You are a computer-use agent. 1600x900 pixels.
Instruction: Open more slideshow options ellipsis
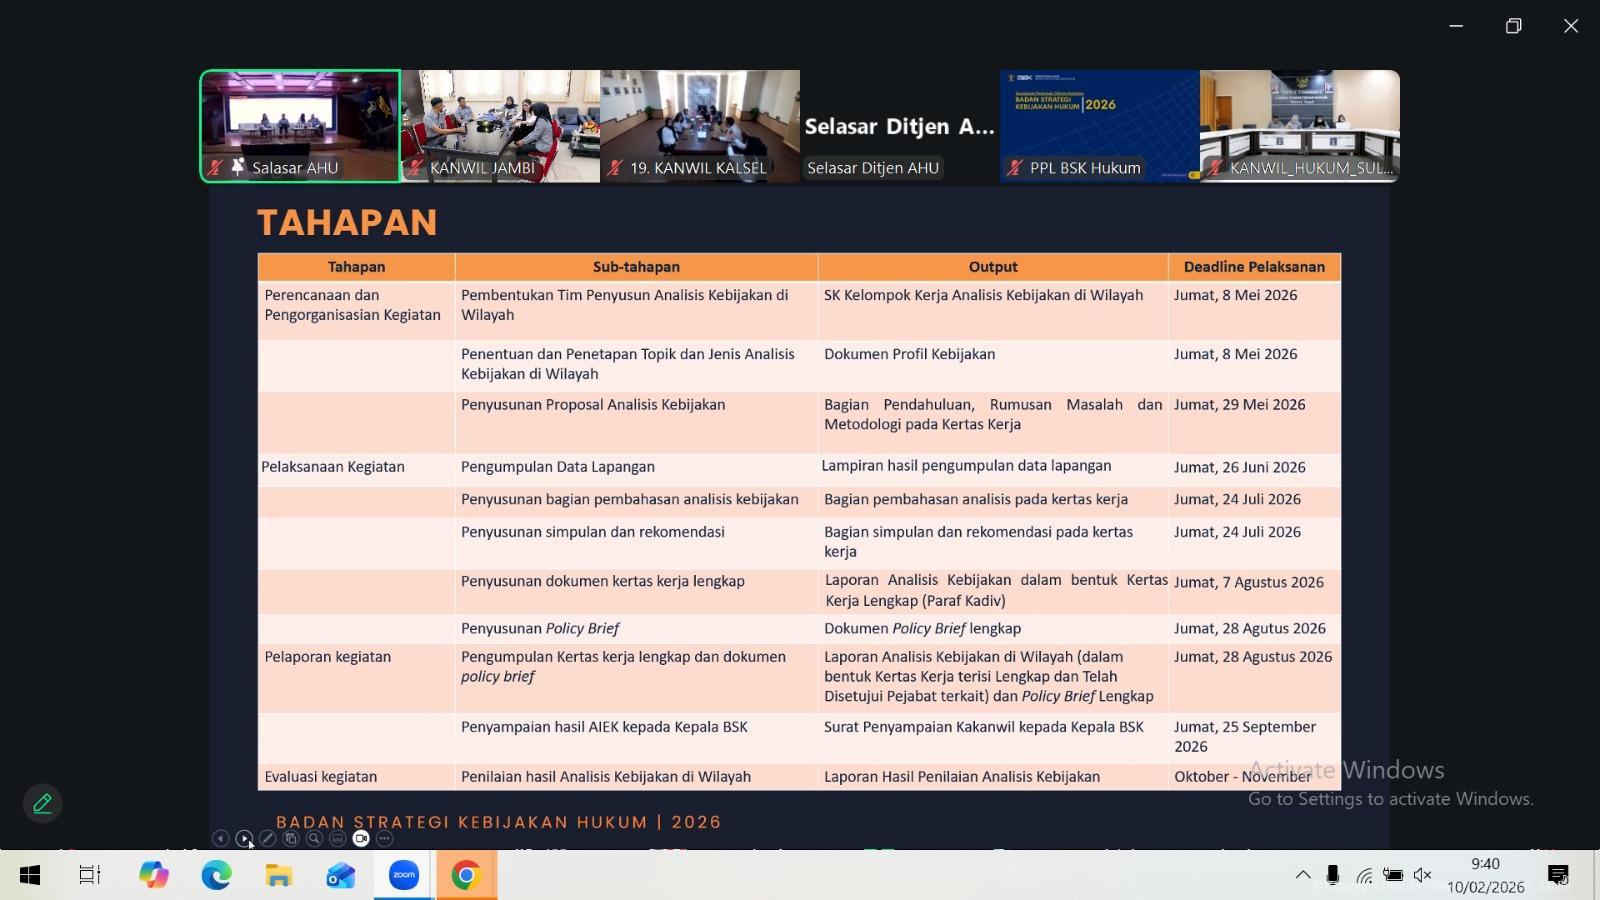point(384,839)
